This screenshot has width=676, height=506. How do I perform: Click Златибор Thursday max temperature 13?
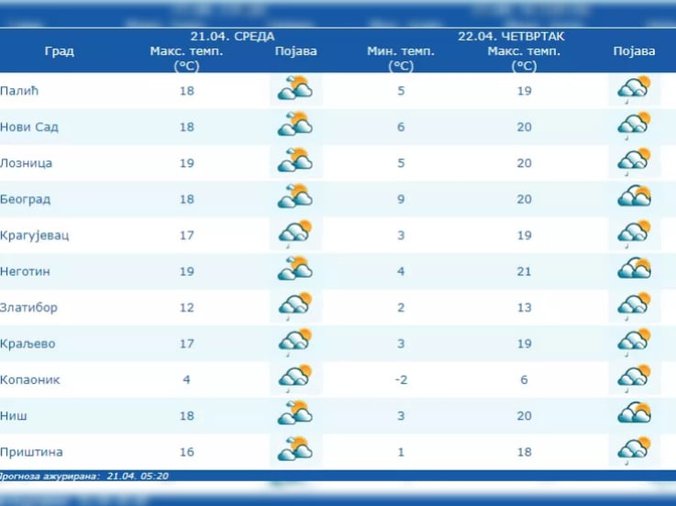524,308
